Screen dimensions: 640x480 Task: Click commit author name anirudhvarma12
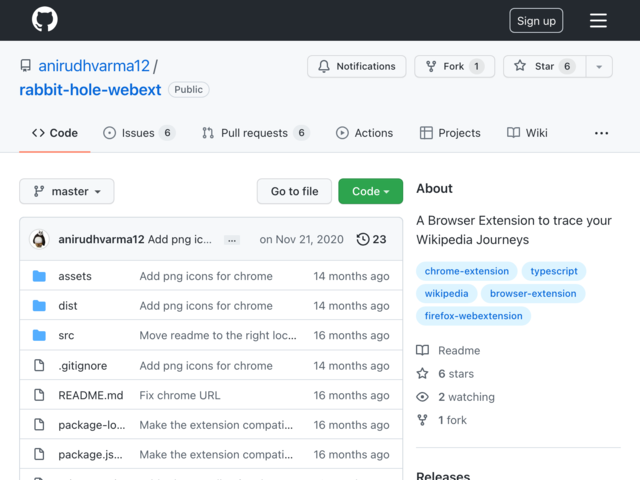[x=101, y=239]
